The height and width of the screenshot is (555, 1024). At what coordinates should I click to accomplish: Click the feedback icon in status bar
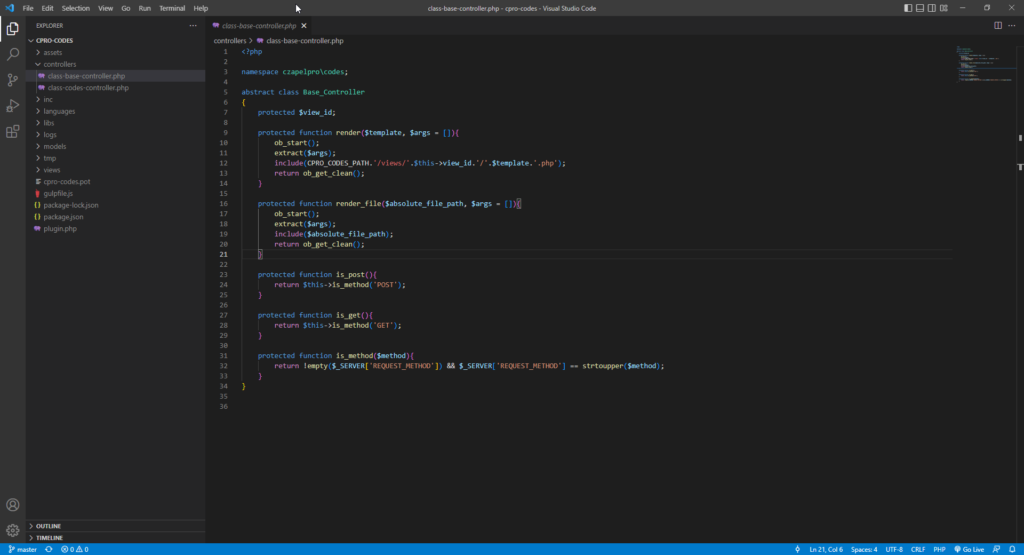pos(997,549)
